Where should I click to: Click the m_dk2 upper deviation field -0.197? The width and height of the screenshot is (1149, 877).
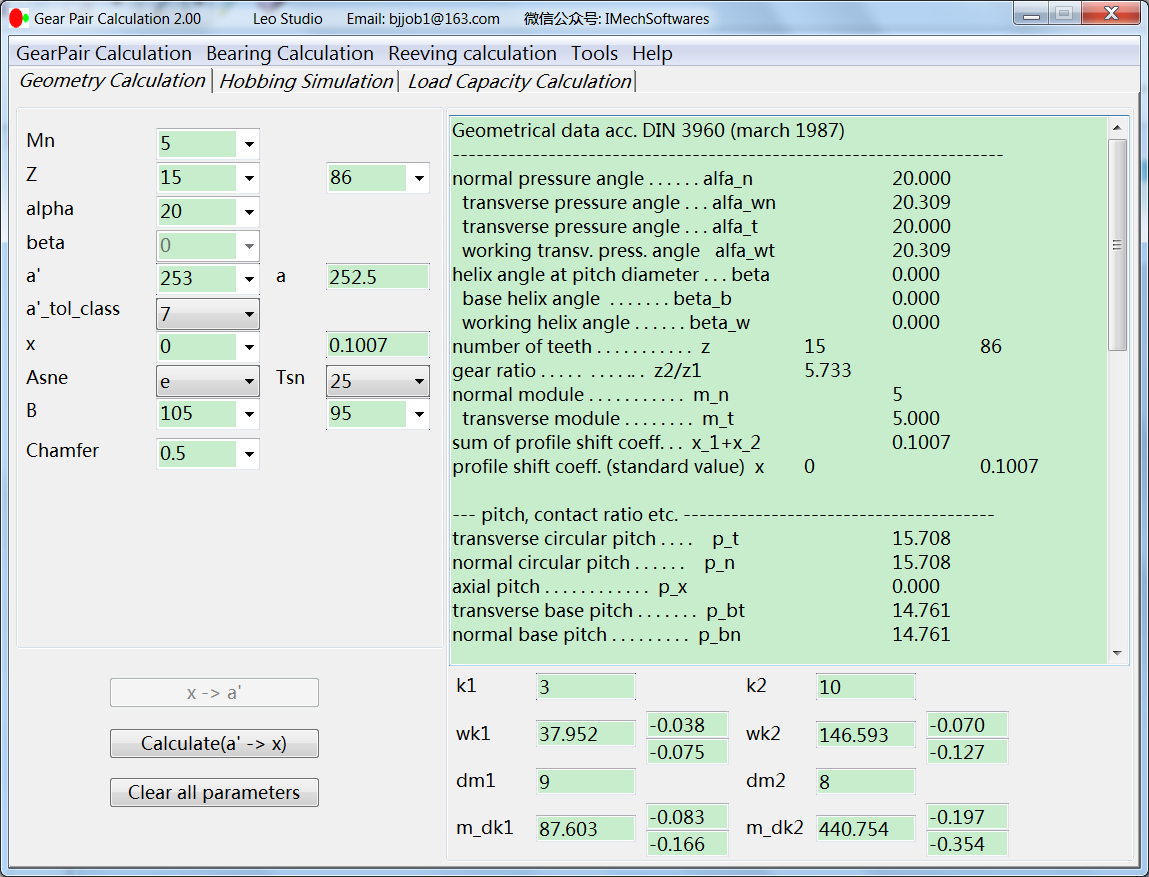pyautogui.click(x=967, y=817)
